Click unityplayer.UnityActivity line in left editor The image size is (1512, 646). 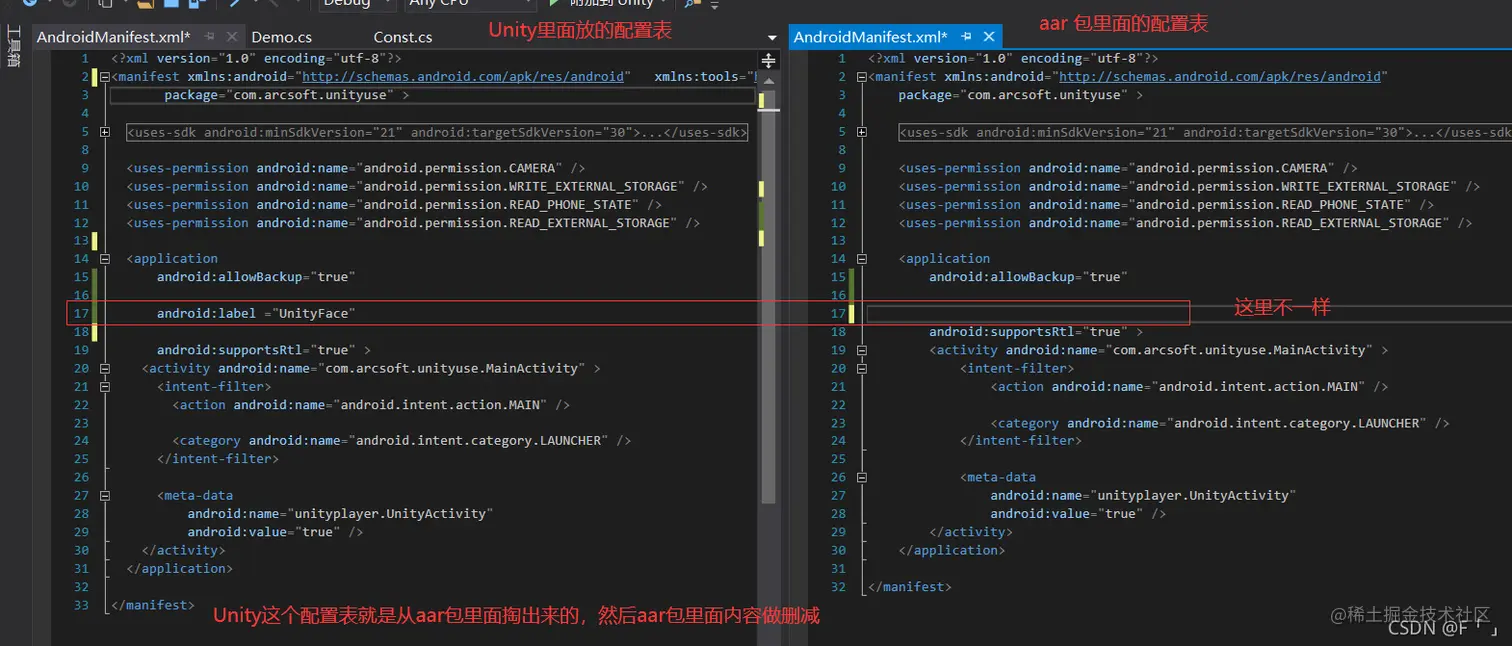pyautogui.click(x=340, y=513)
